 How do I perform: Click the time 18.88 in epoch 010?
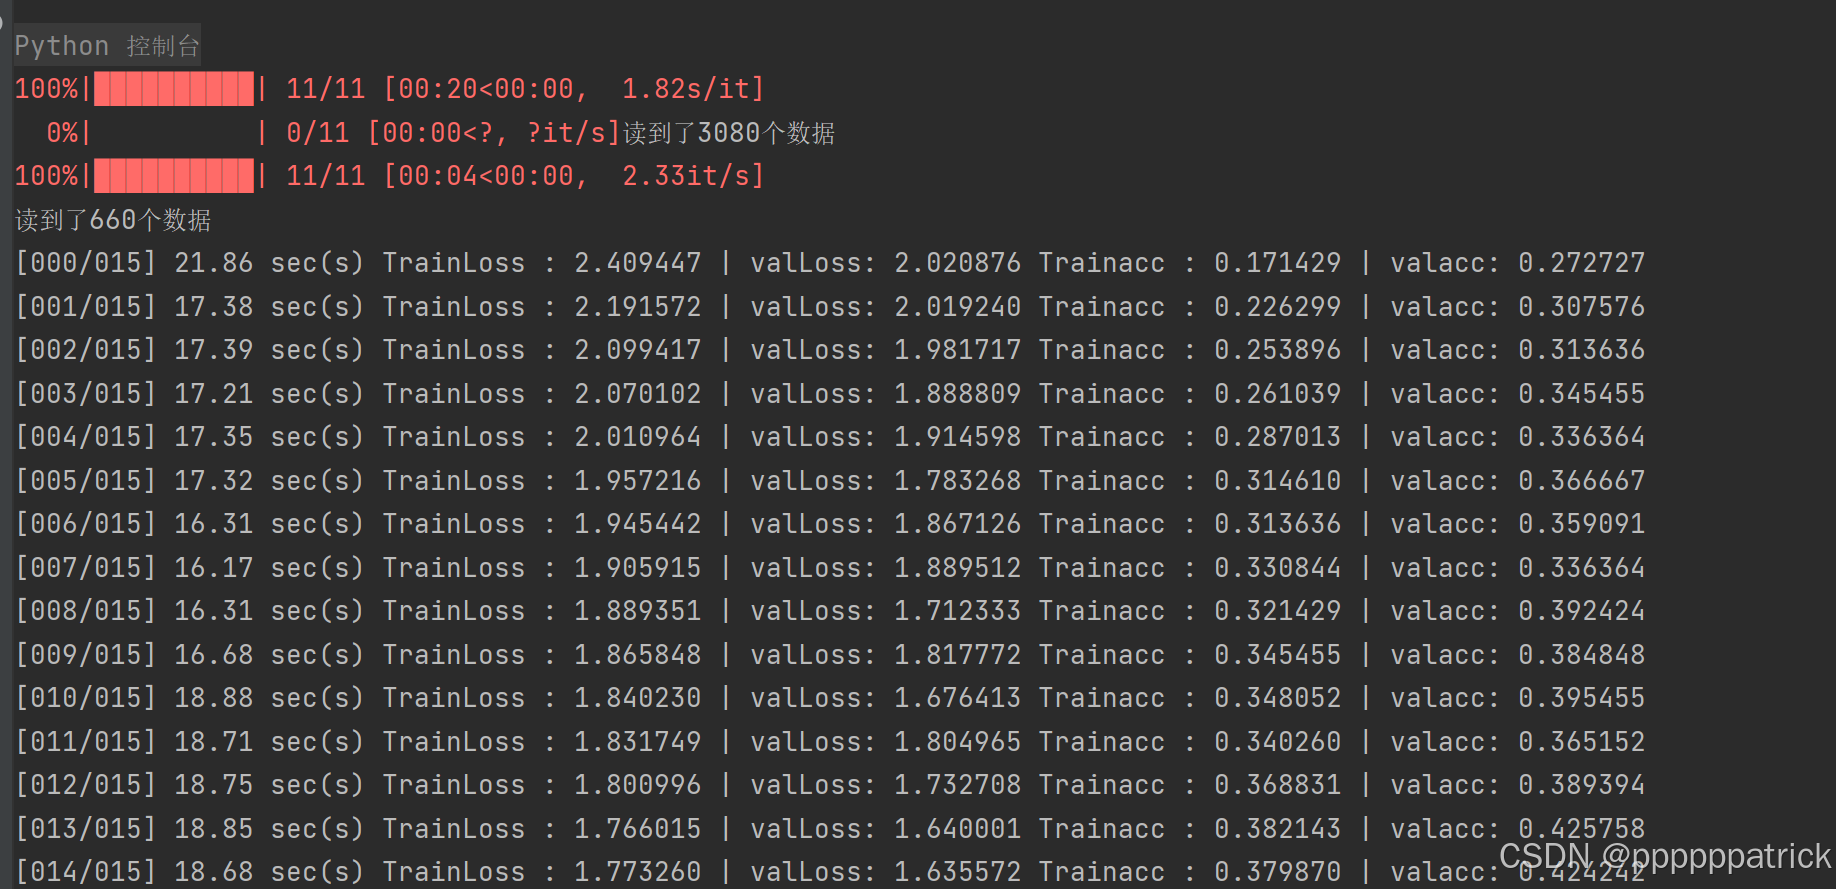click(x=214, y=698)
